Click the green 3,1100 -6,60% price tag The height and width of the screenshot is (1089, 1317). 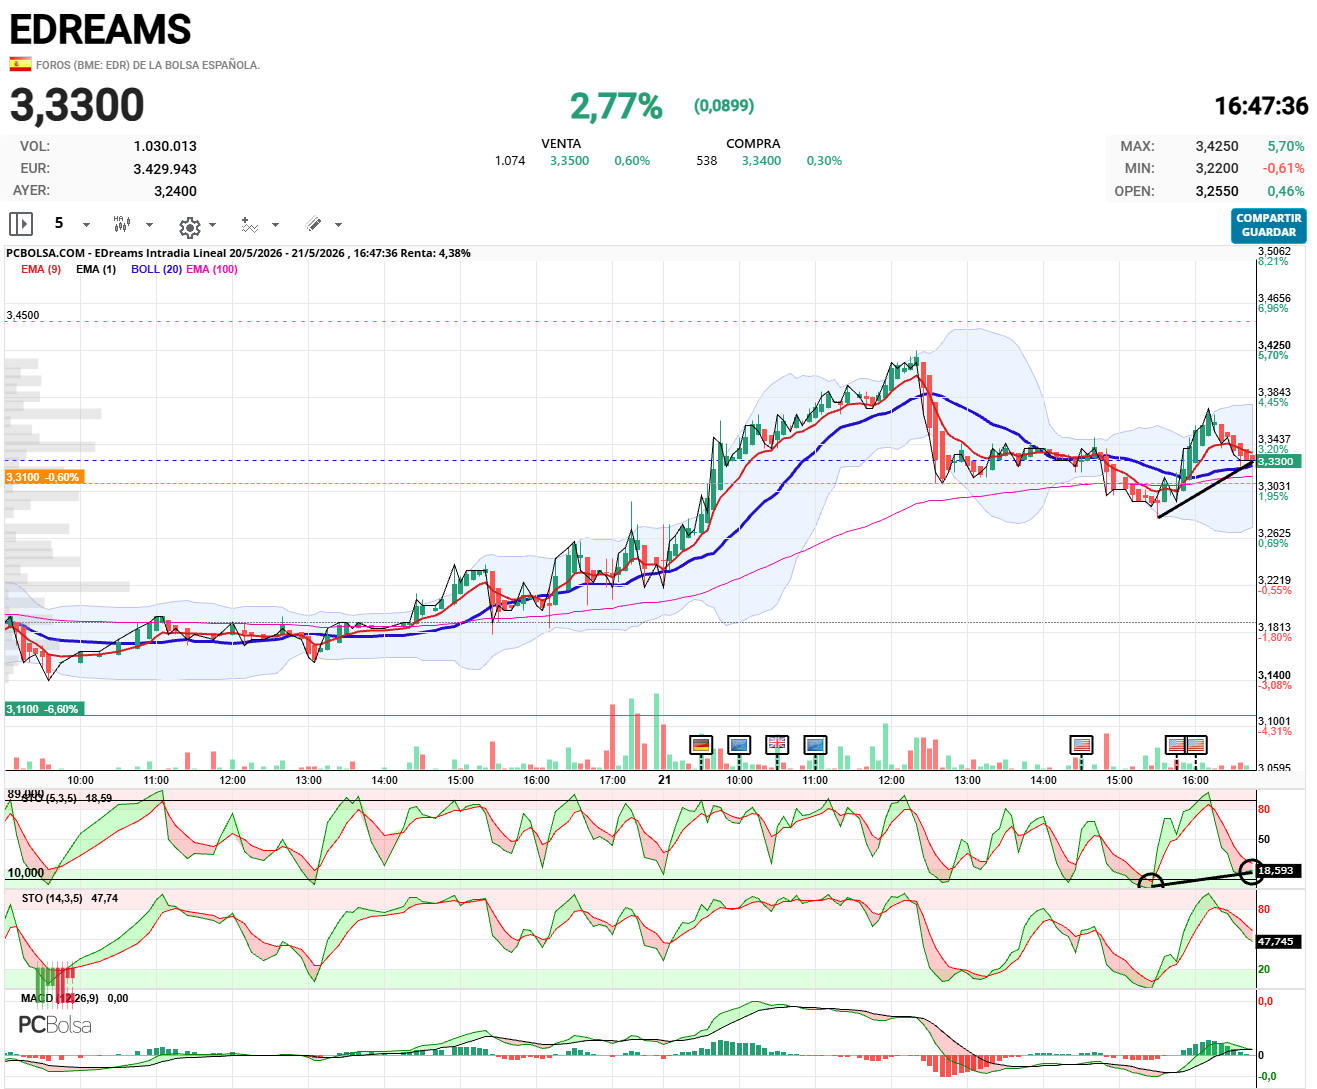43,709
